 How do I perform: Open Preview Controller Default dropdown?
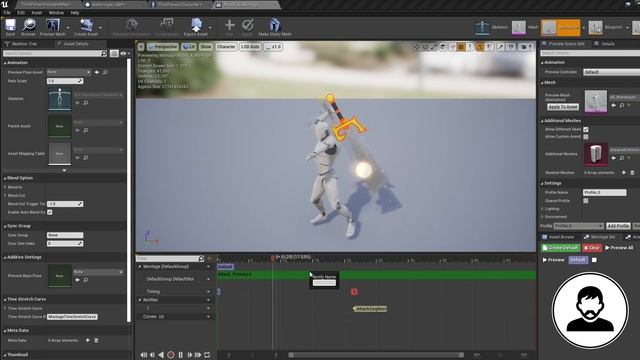point(611,72)
